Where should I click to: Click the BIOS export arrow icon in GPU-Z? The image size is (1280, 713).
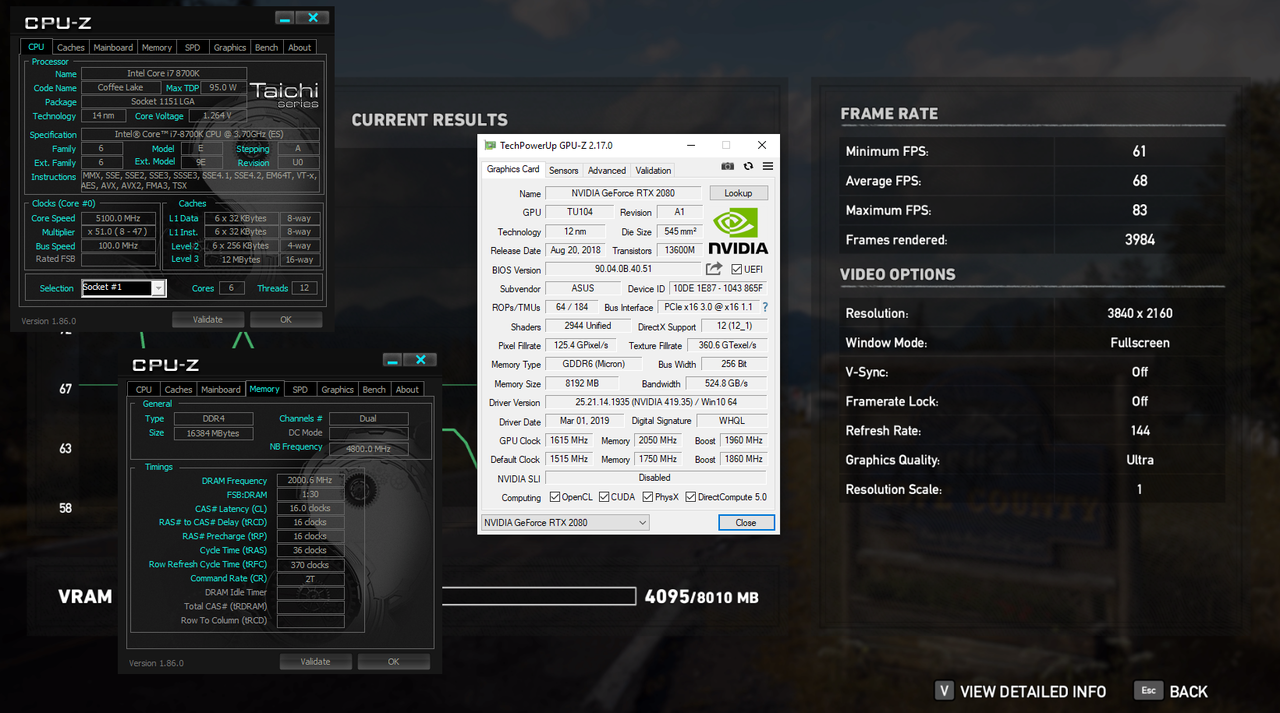coord(714,269)
